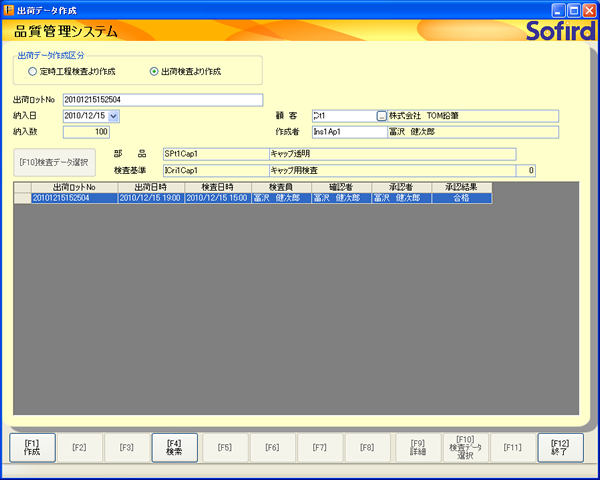
Task: Select 出荷検査より作成 radio option
Action: [154, 72]
